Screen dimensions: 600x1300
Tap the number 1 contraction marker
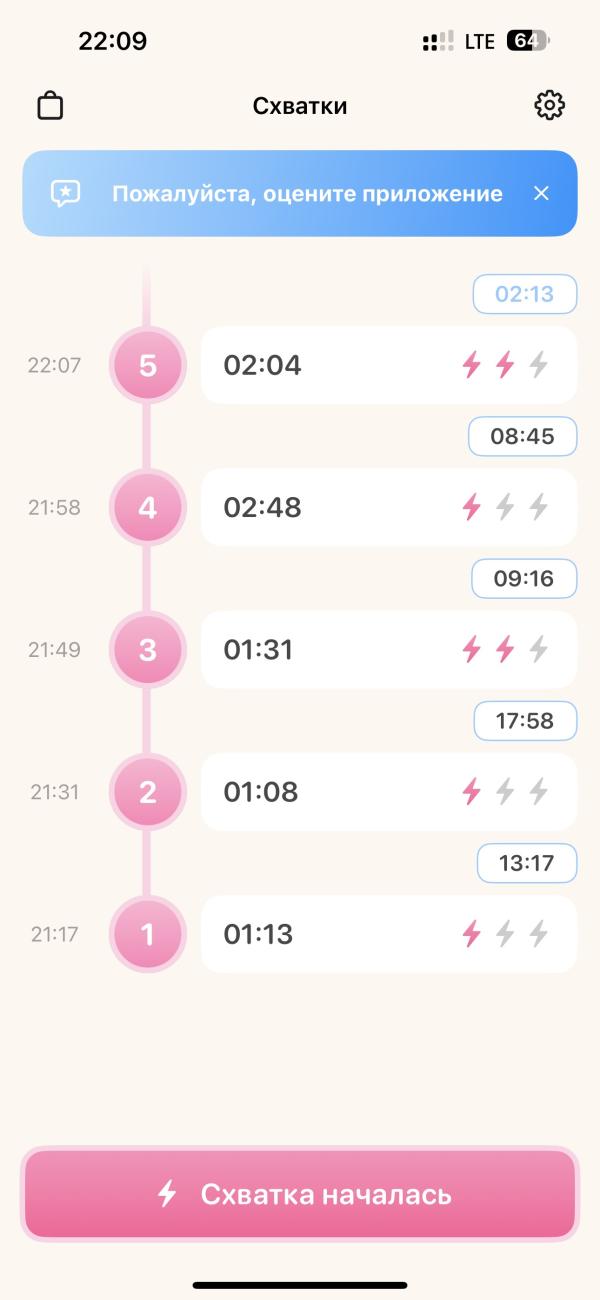[148, 934]
